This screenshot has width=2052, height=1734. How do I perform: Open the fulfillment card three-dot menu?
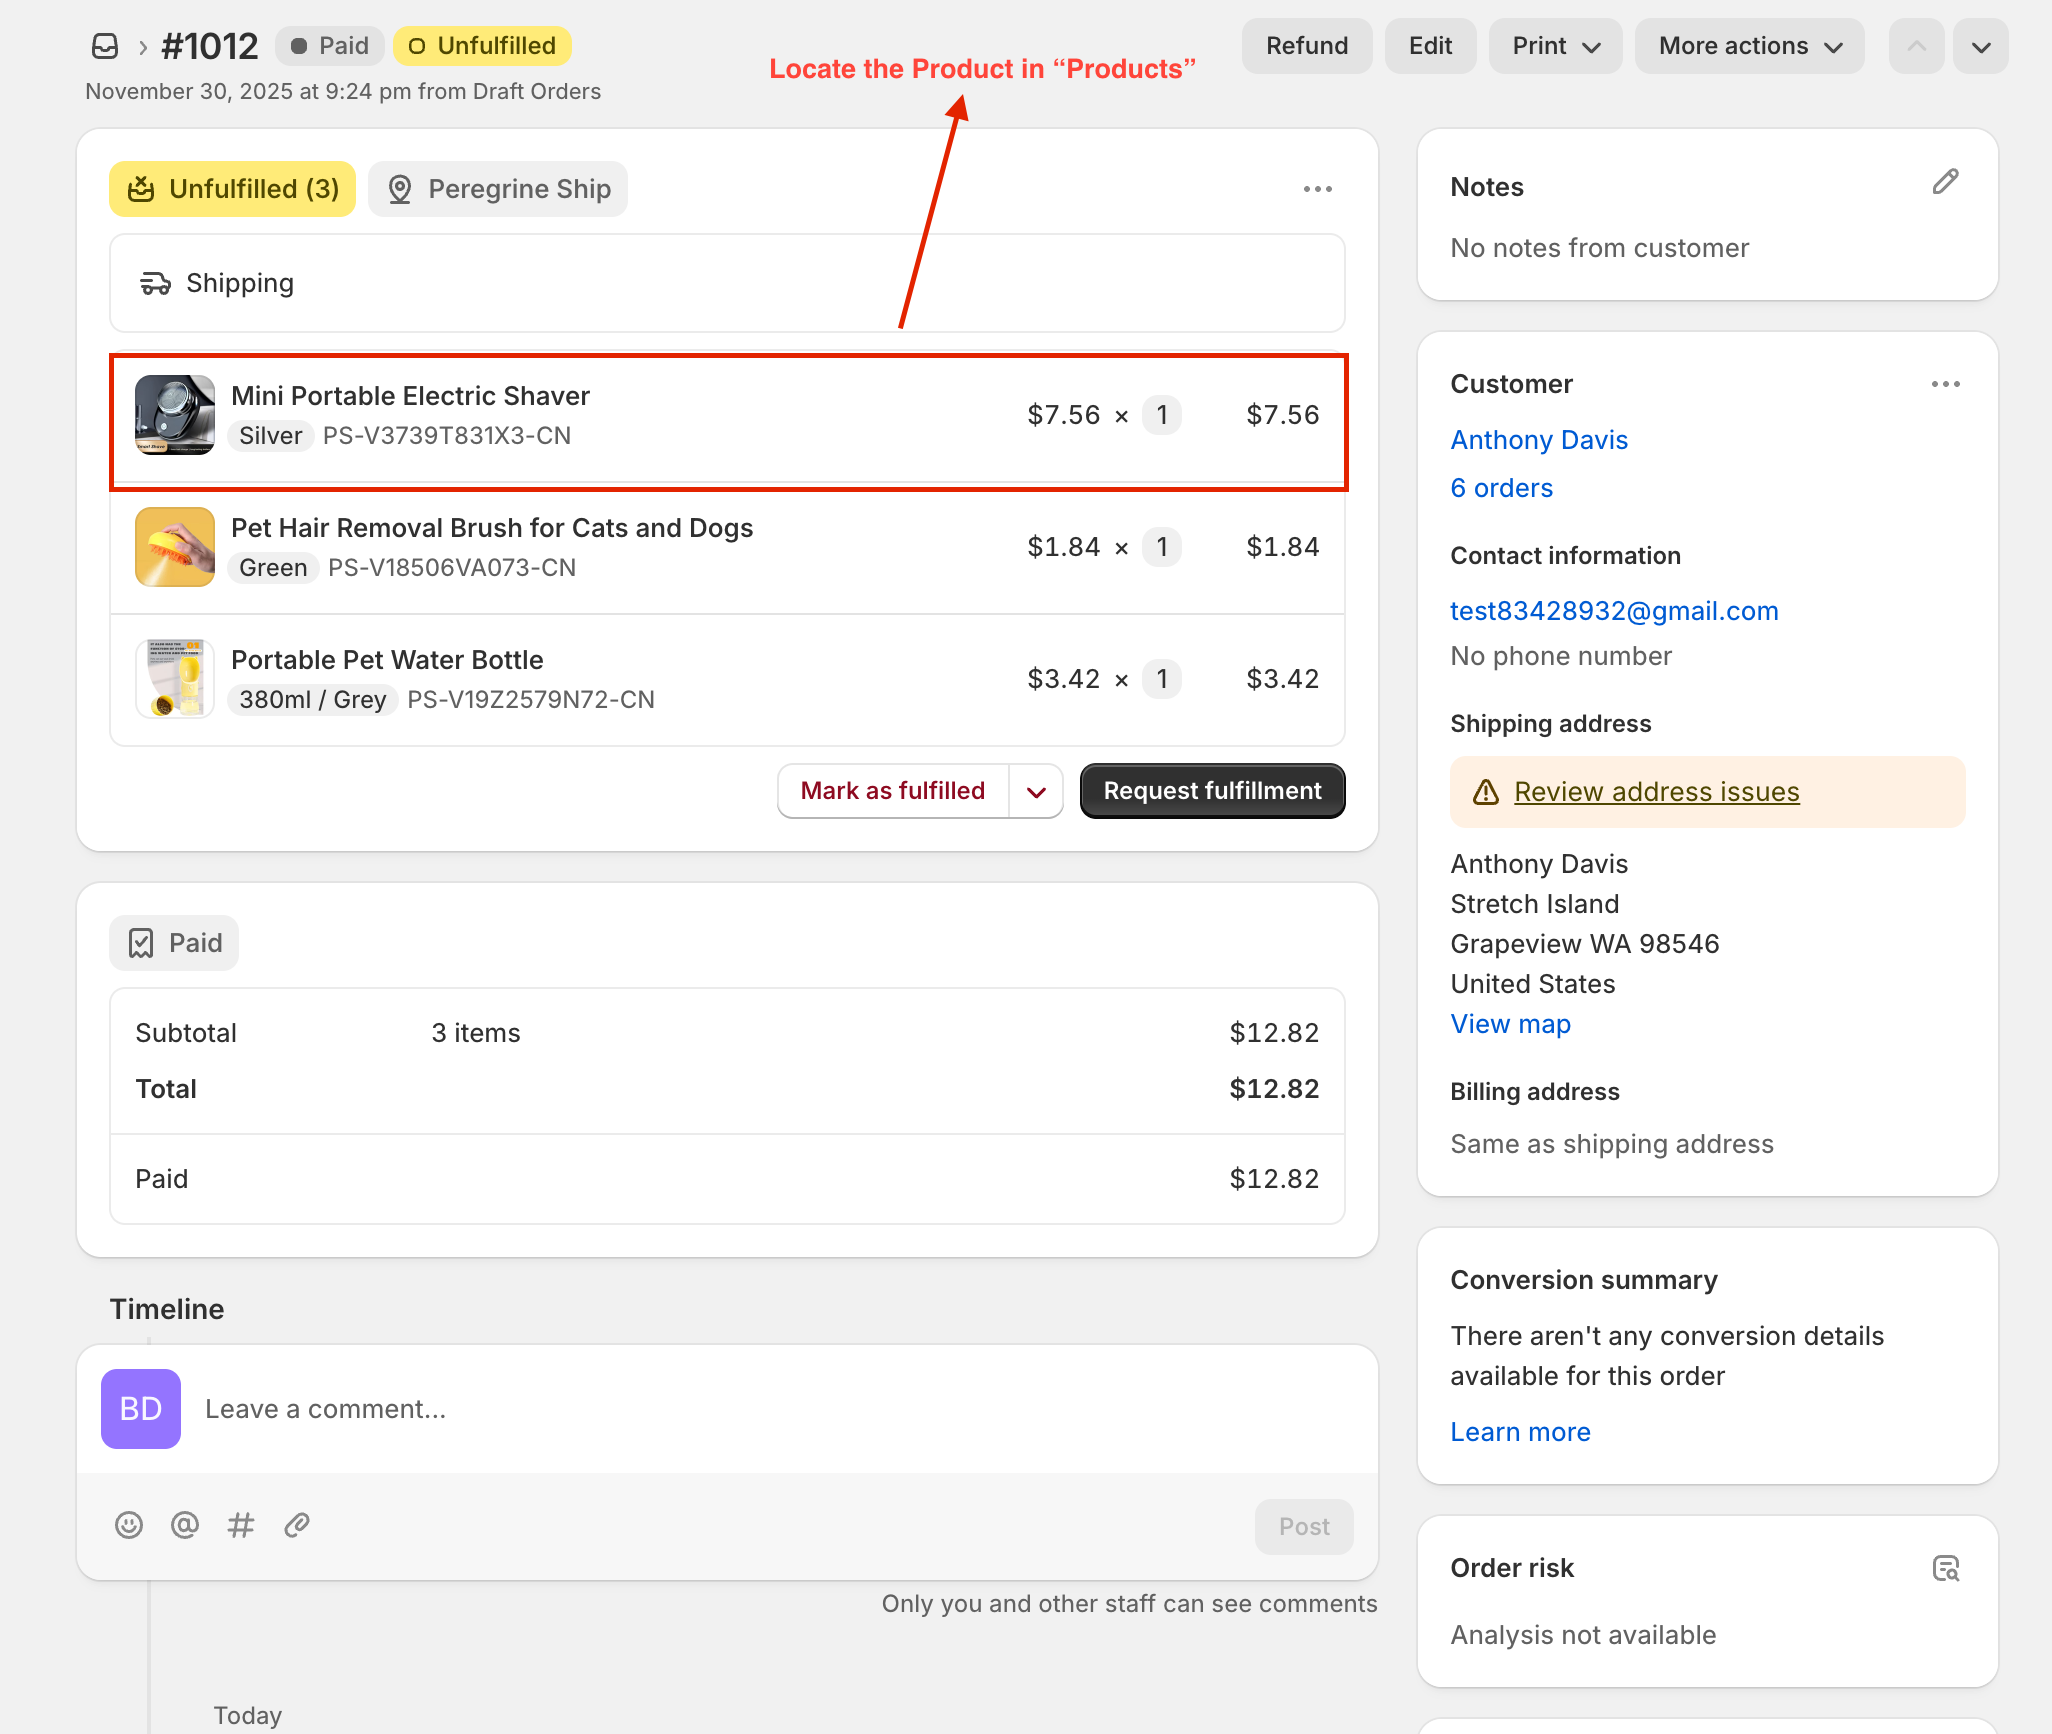pyautogui.click(x=1317, y=189)
